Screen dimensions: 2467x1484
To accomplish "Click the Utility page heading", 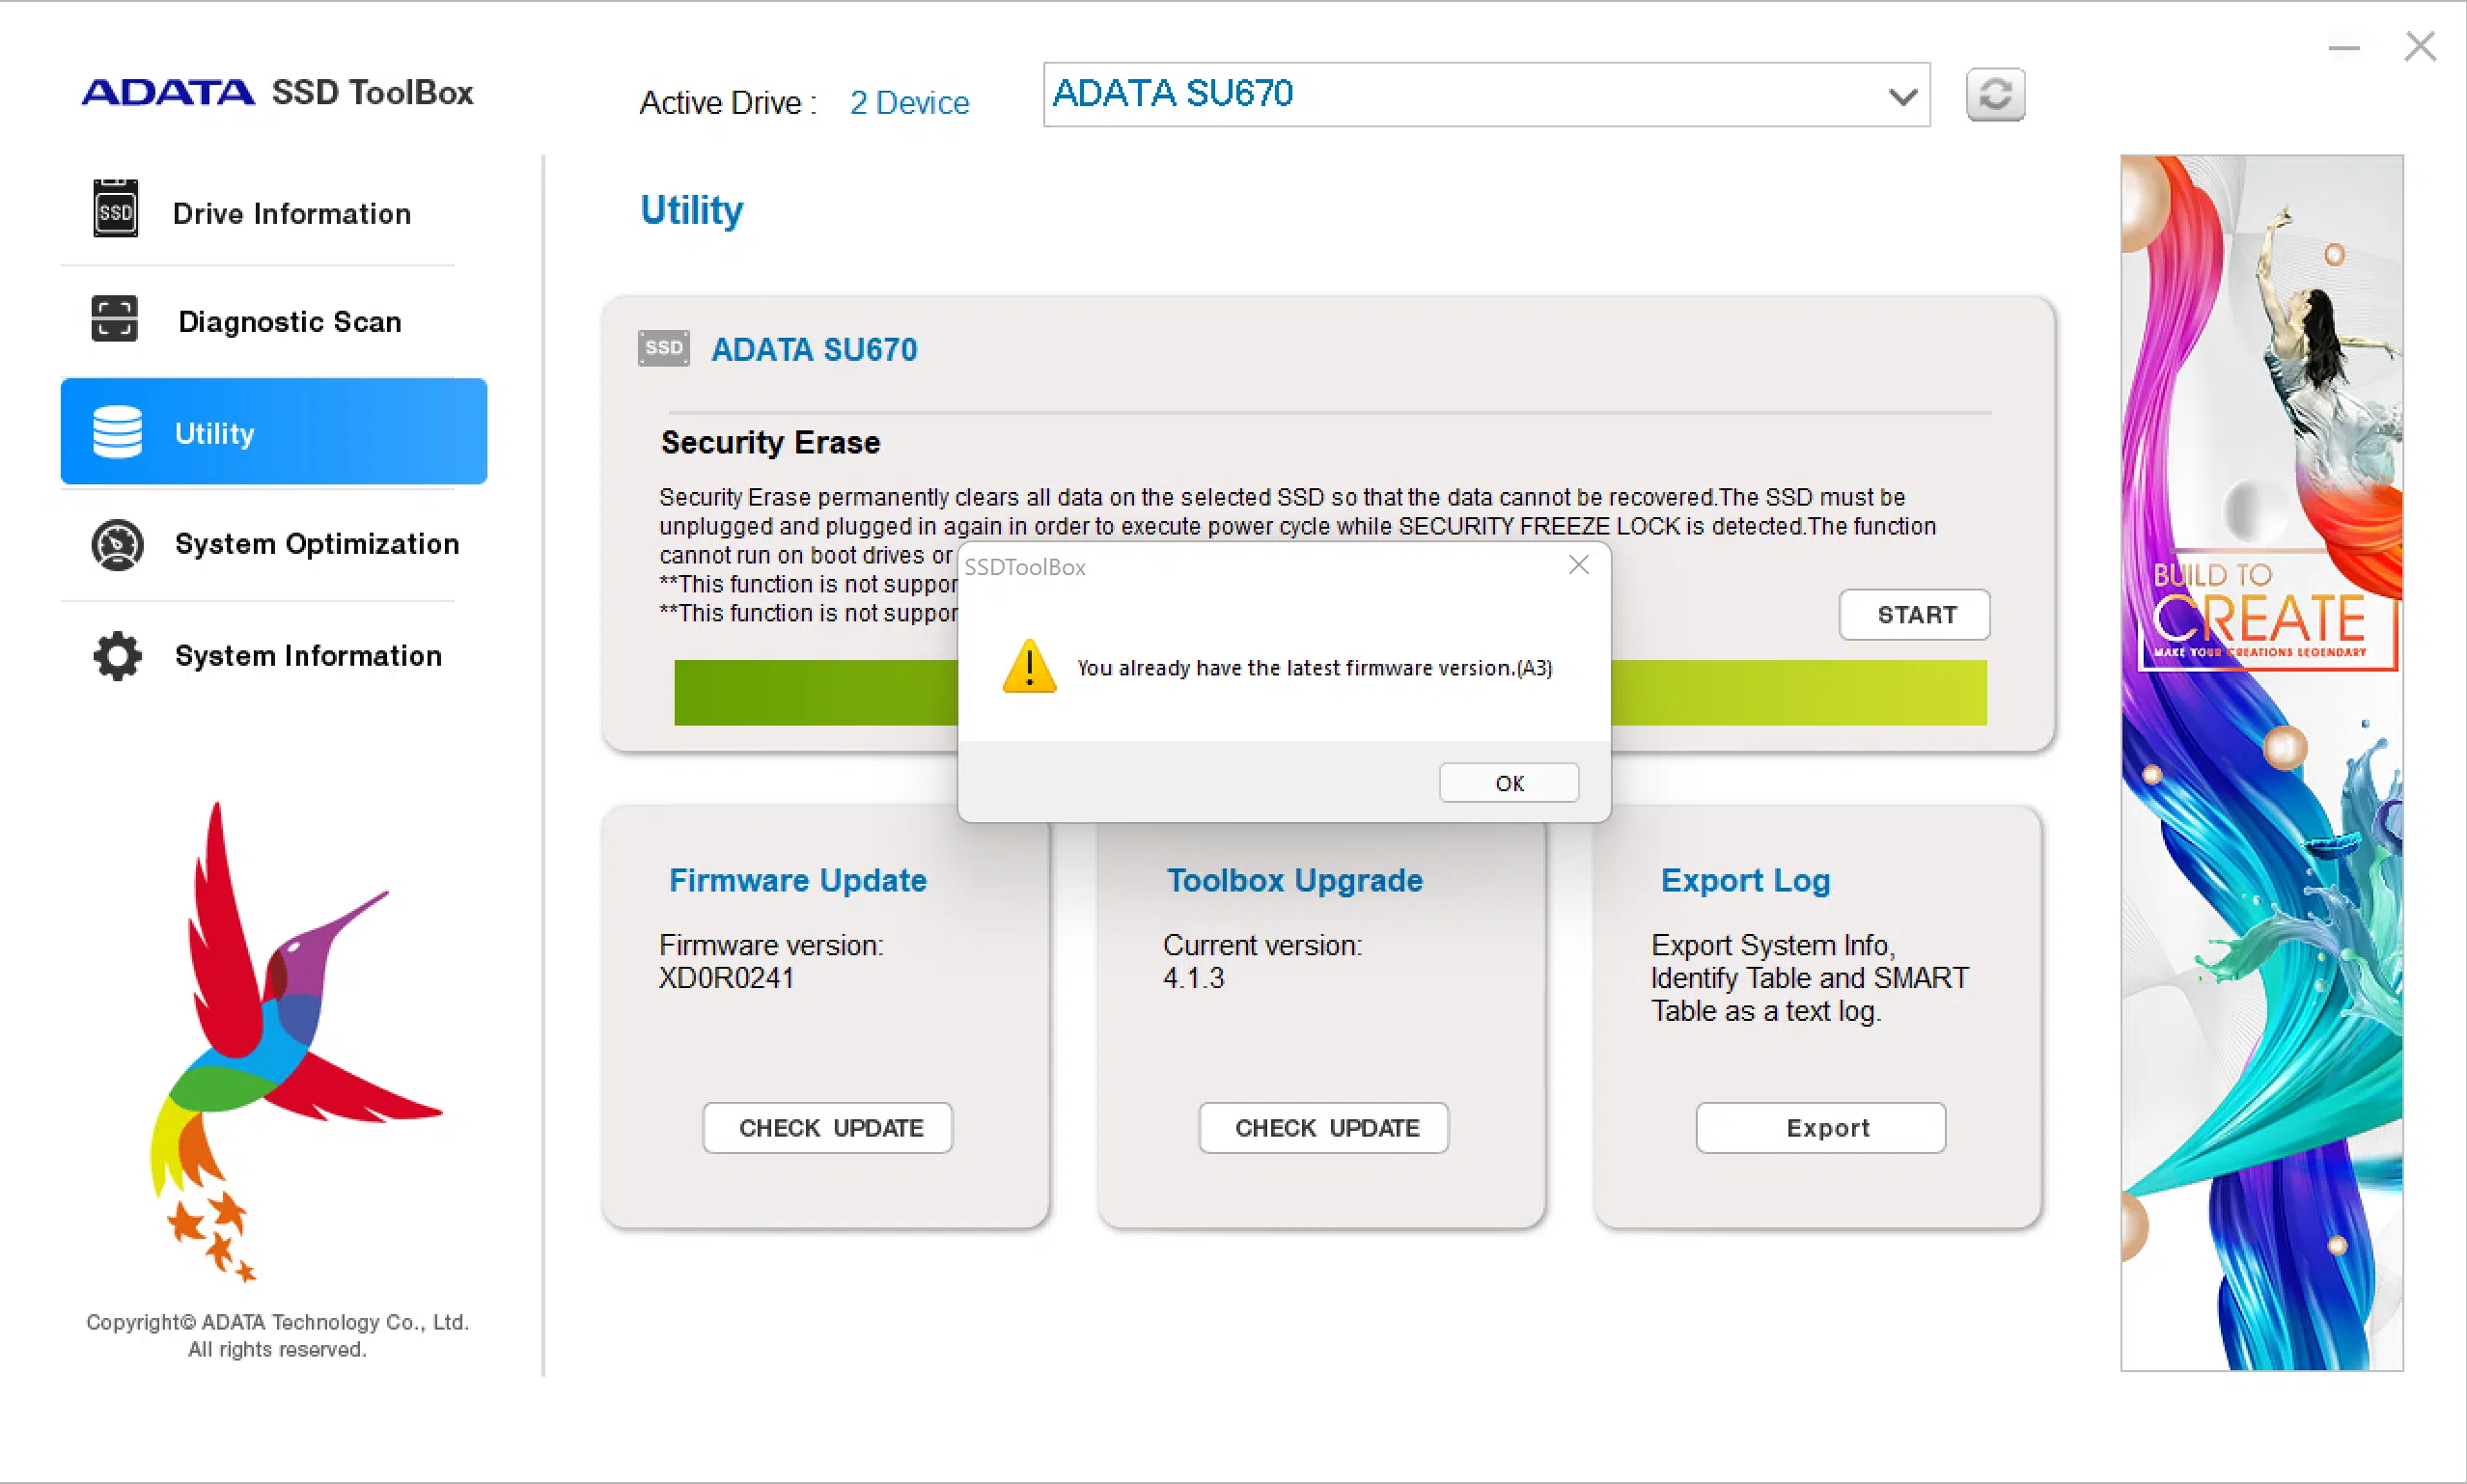I will pyautogui.click(x=692, y=210).
